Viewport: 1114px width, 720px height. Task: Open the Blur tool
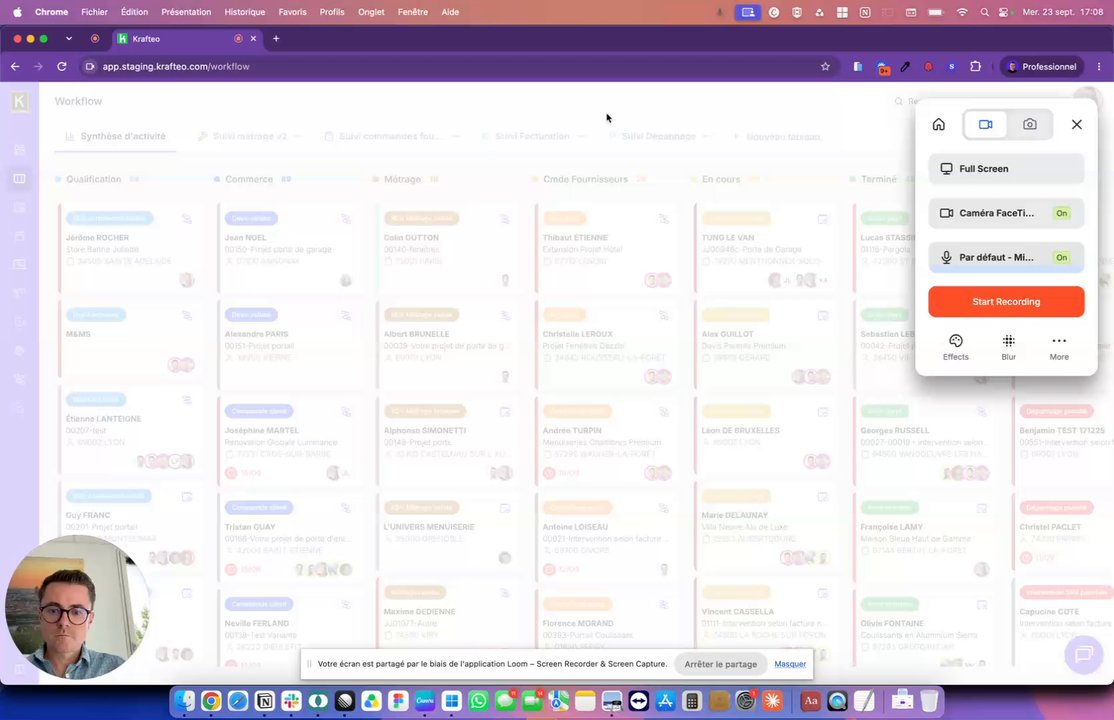click(1008, 348)
